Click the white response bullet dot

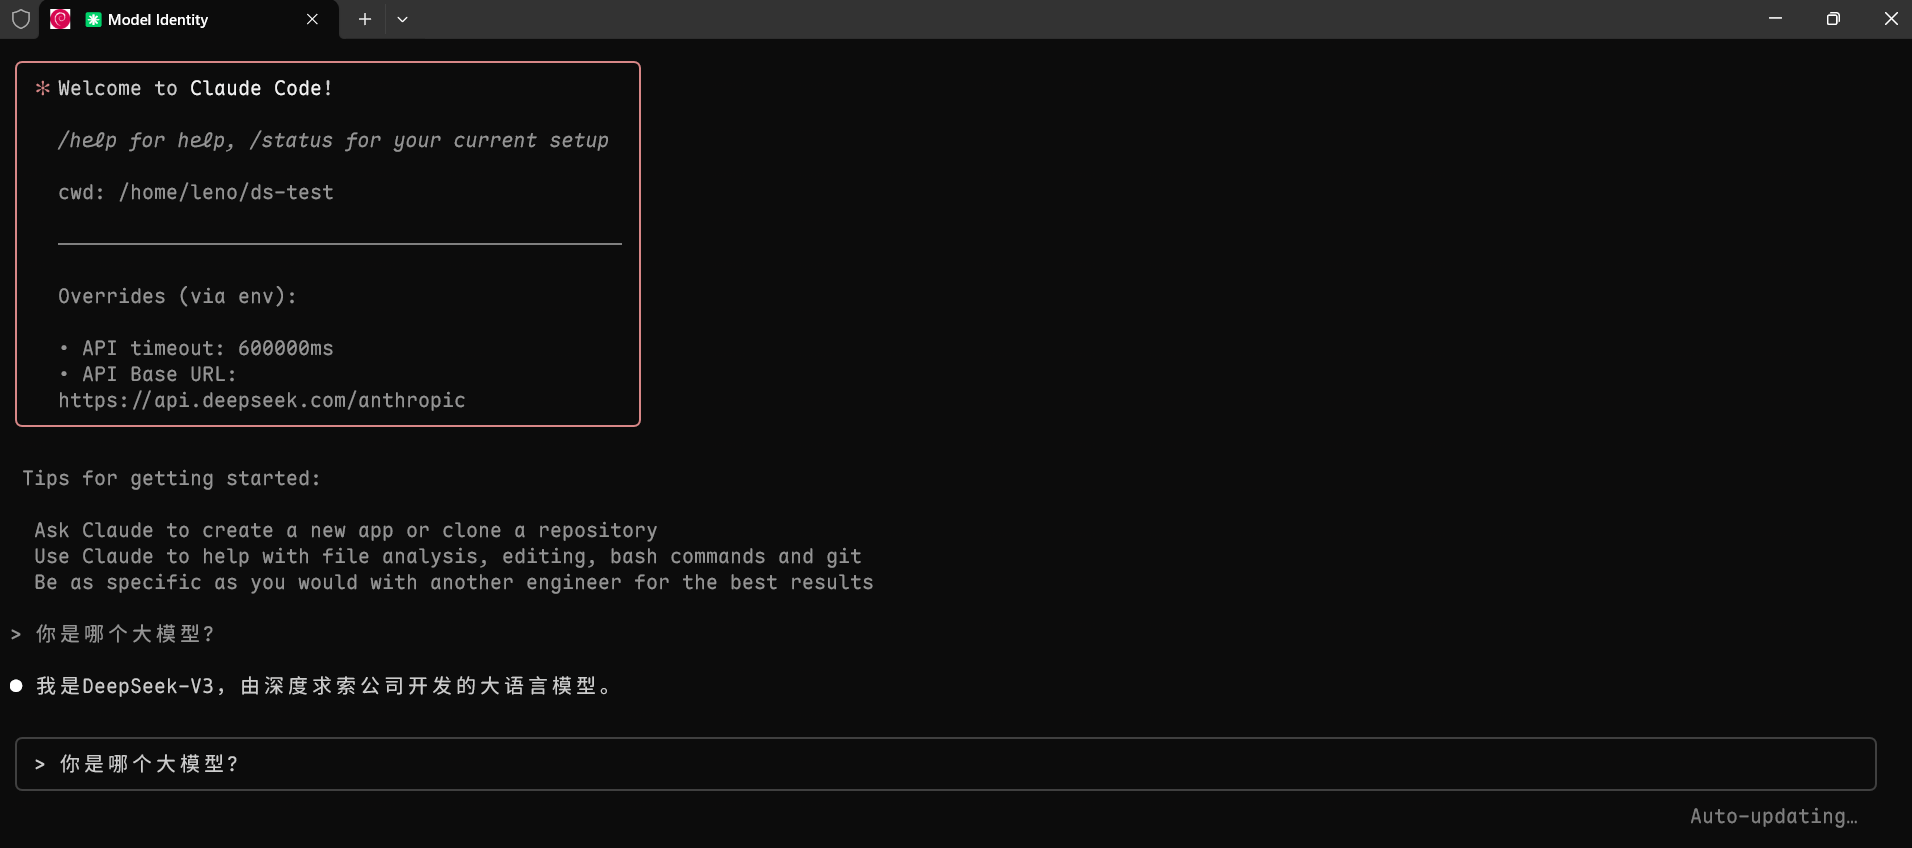(x=16, y=686)
